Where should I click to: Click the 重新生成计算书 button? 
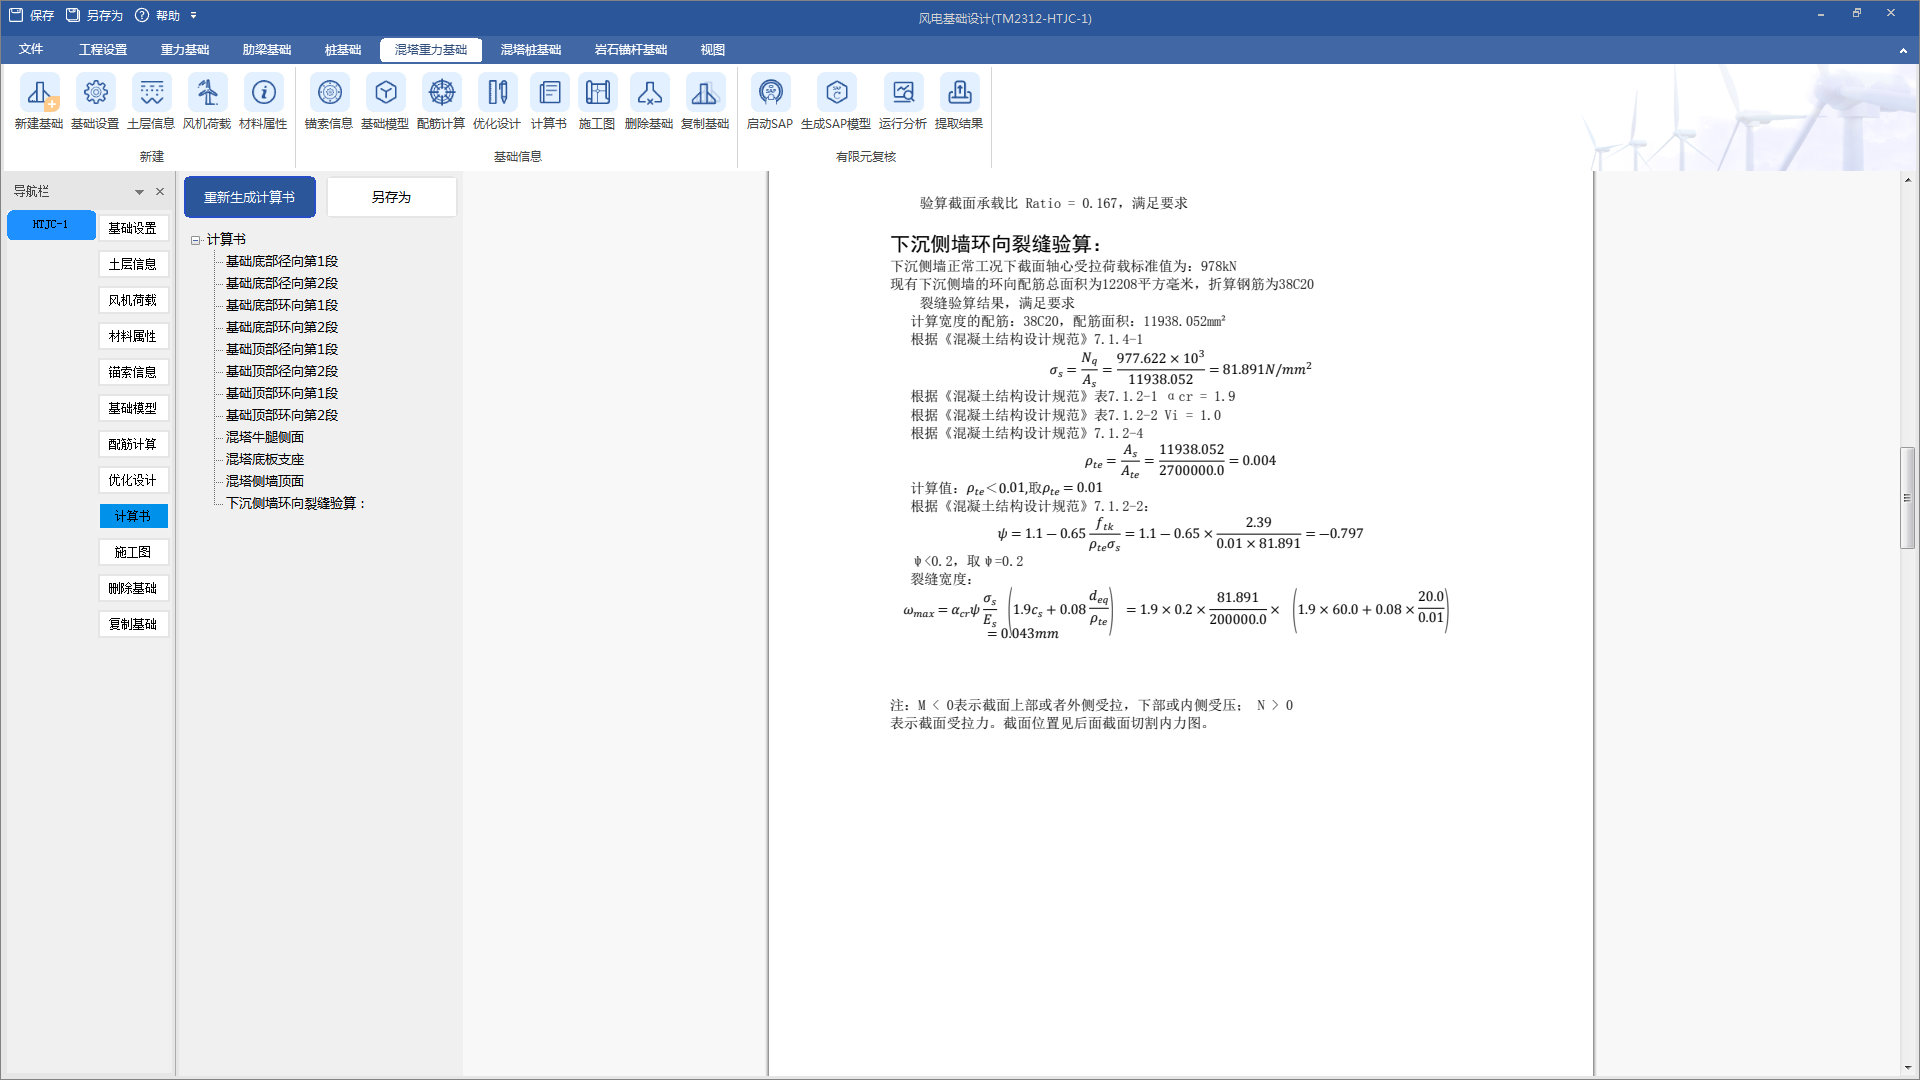[249, 197]
